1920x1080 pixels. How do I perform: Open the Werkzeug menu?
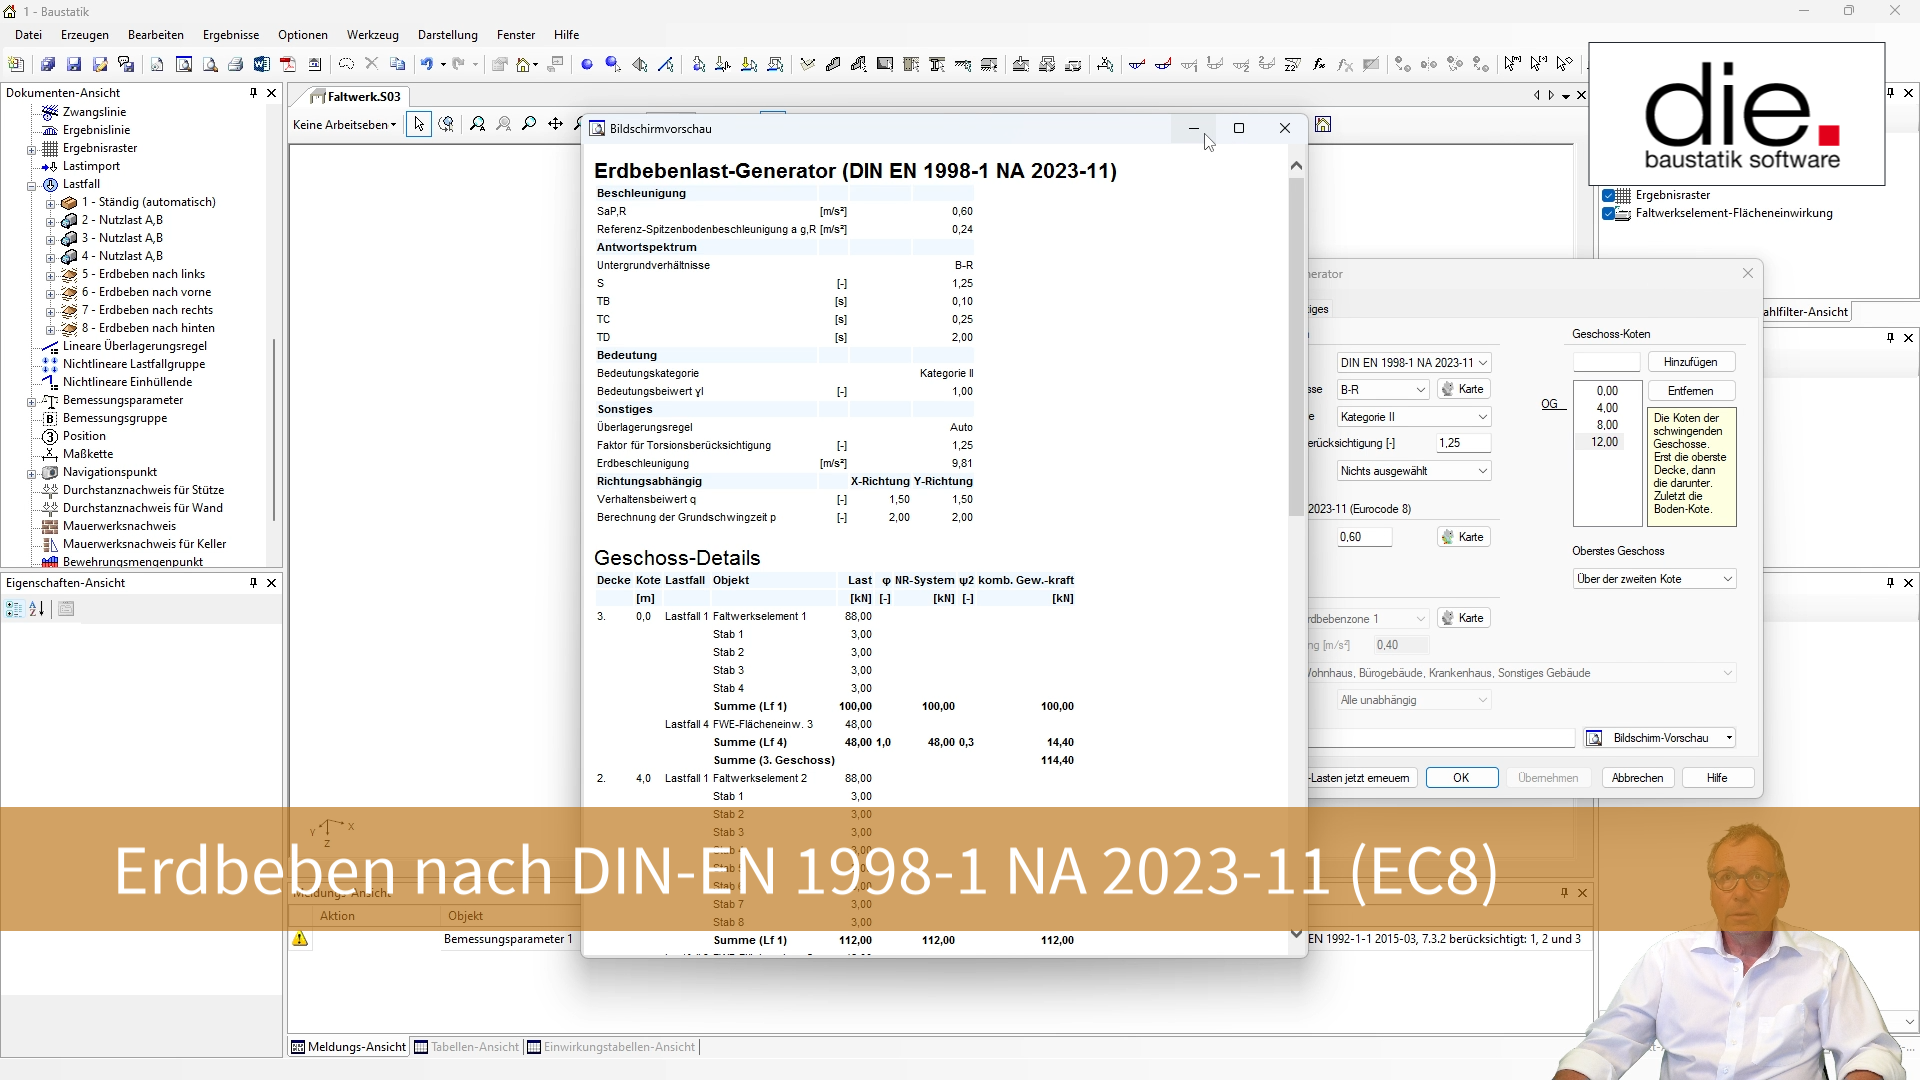coord(373,35)
